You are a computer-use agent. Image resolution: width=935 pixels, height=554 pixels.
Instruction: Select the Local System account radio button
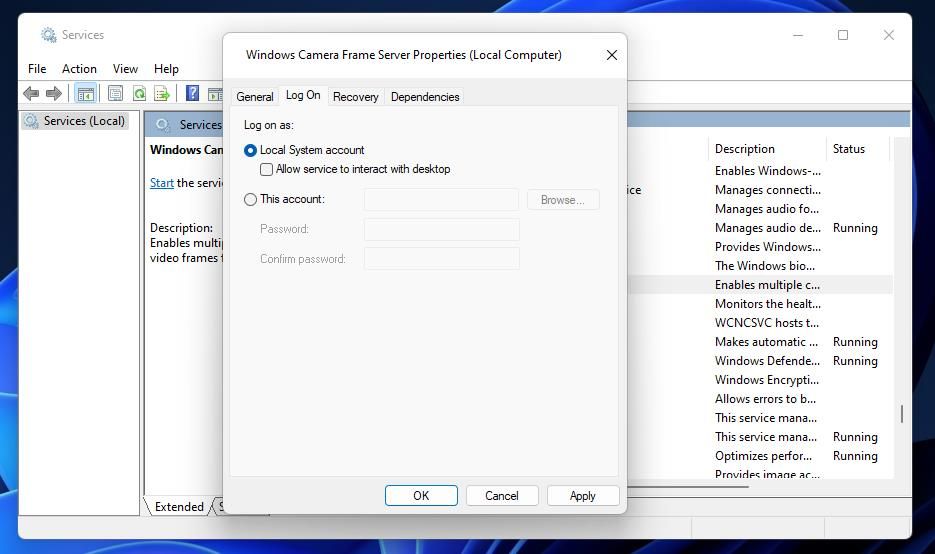pyautogui.click(x=250, y=150)
